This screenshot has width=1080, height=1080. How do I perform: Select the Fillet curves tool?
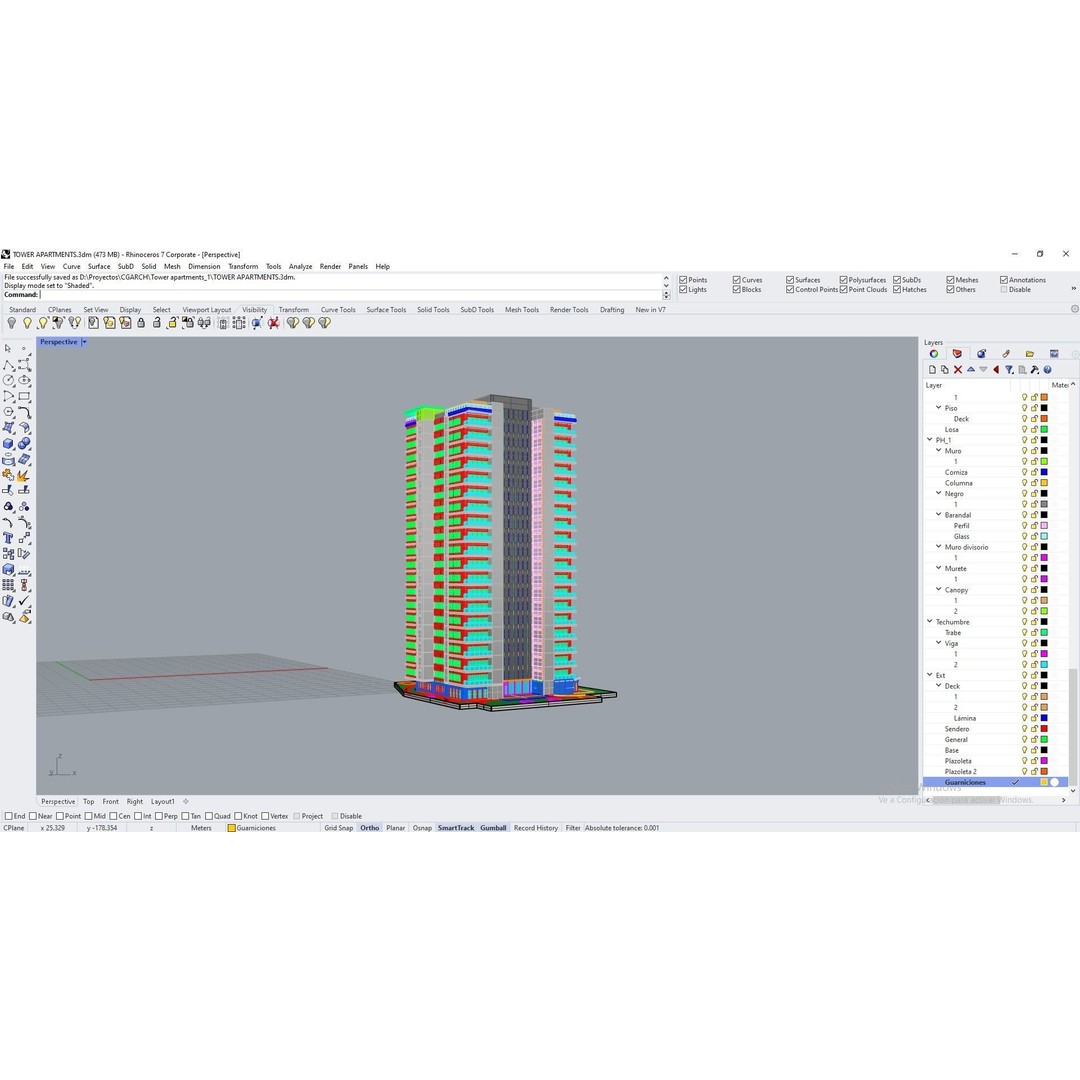click(x=24, y=412)
